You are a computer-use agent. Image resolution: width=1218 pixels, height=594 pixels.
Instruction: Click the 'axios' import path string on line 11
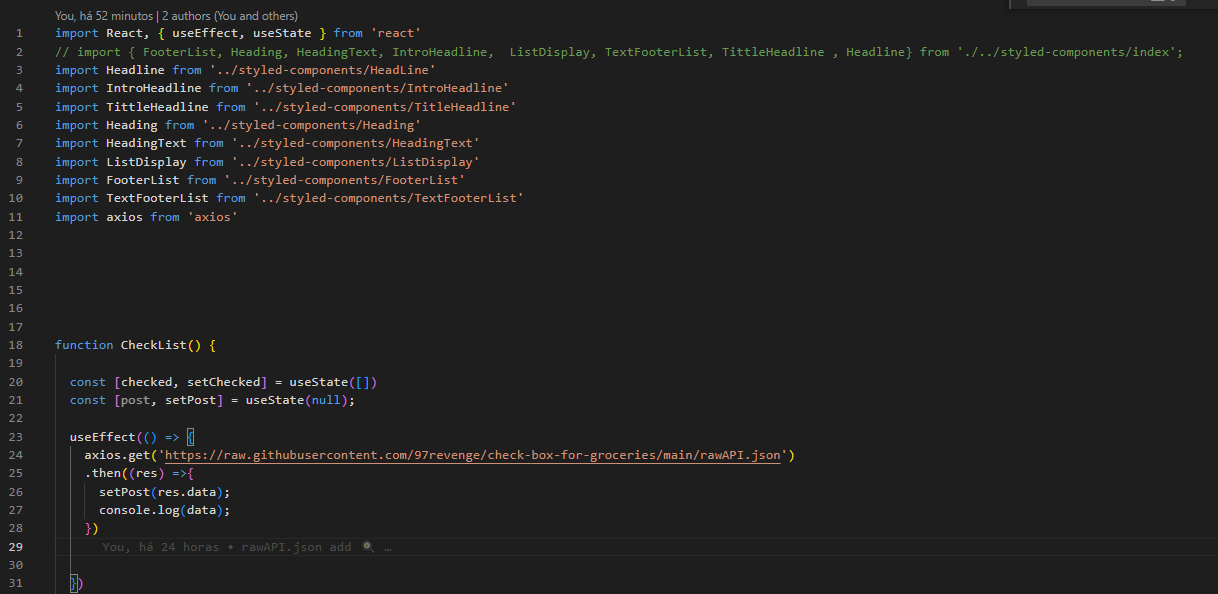212,217
